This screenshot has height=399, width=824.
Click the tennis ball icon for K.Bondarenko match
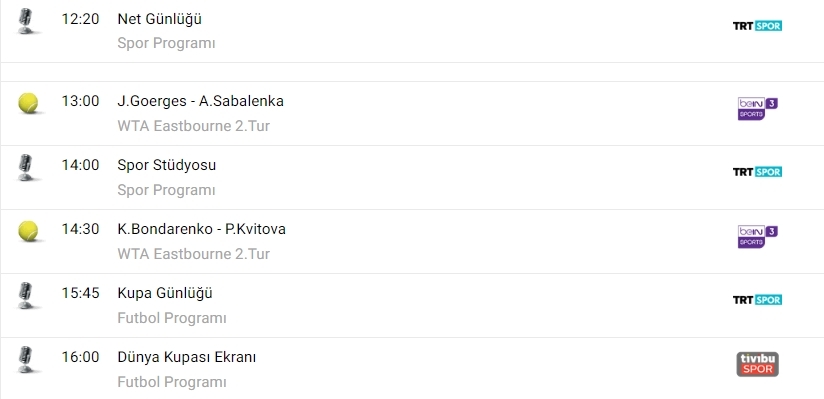28,231
